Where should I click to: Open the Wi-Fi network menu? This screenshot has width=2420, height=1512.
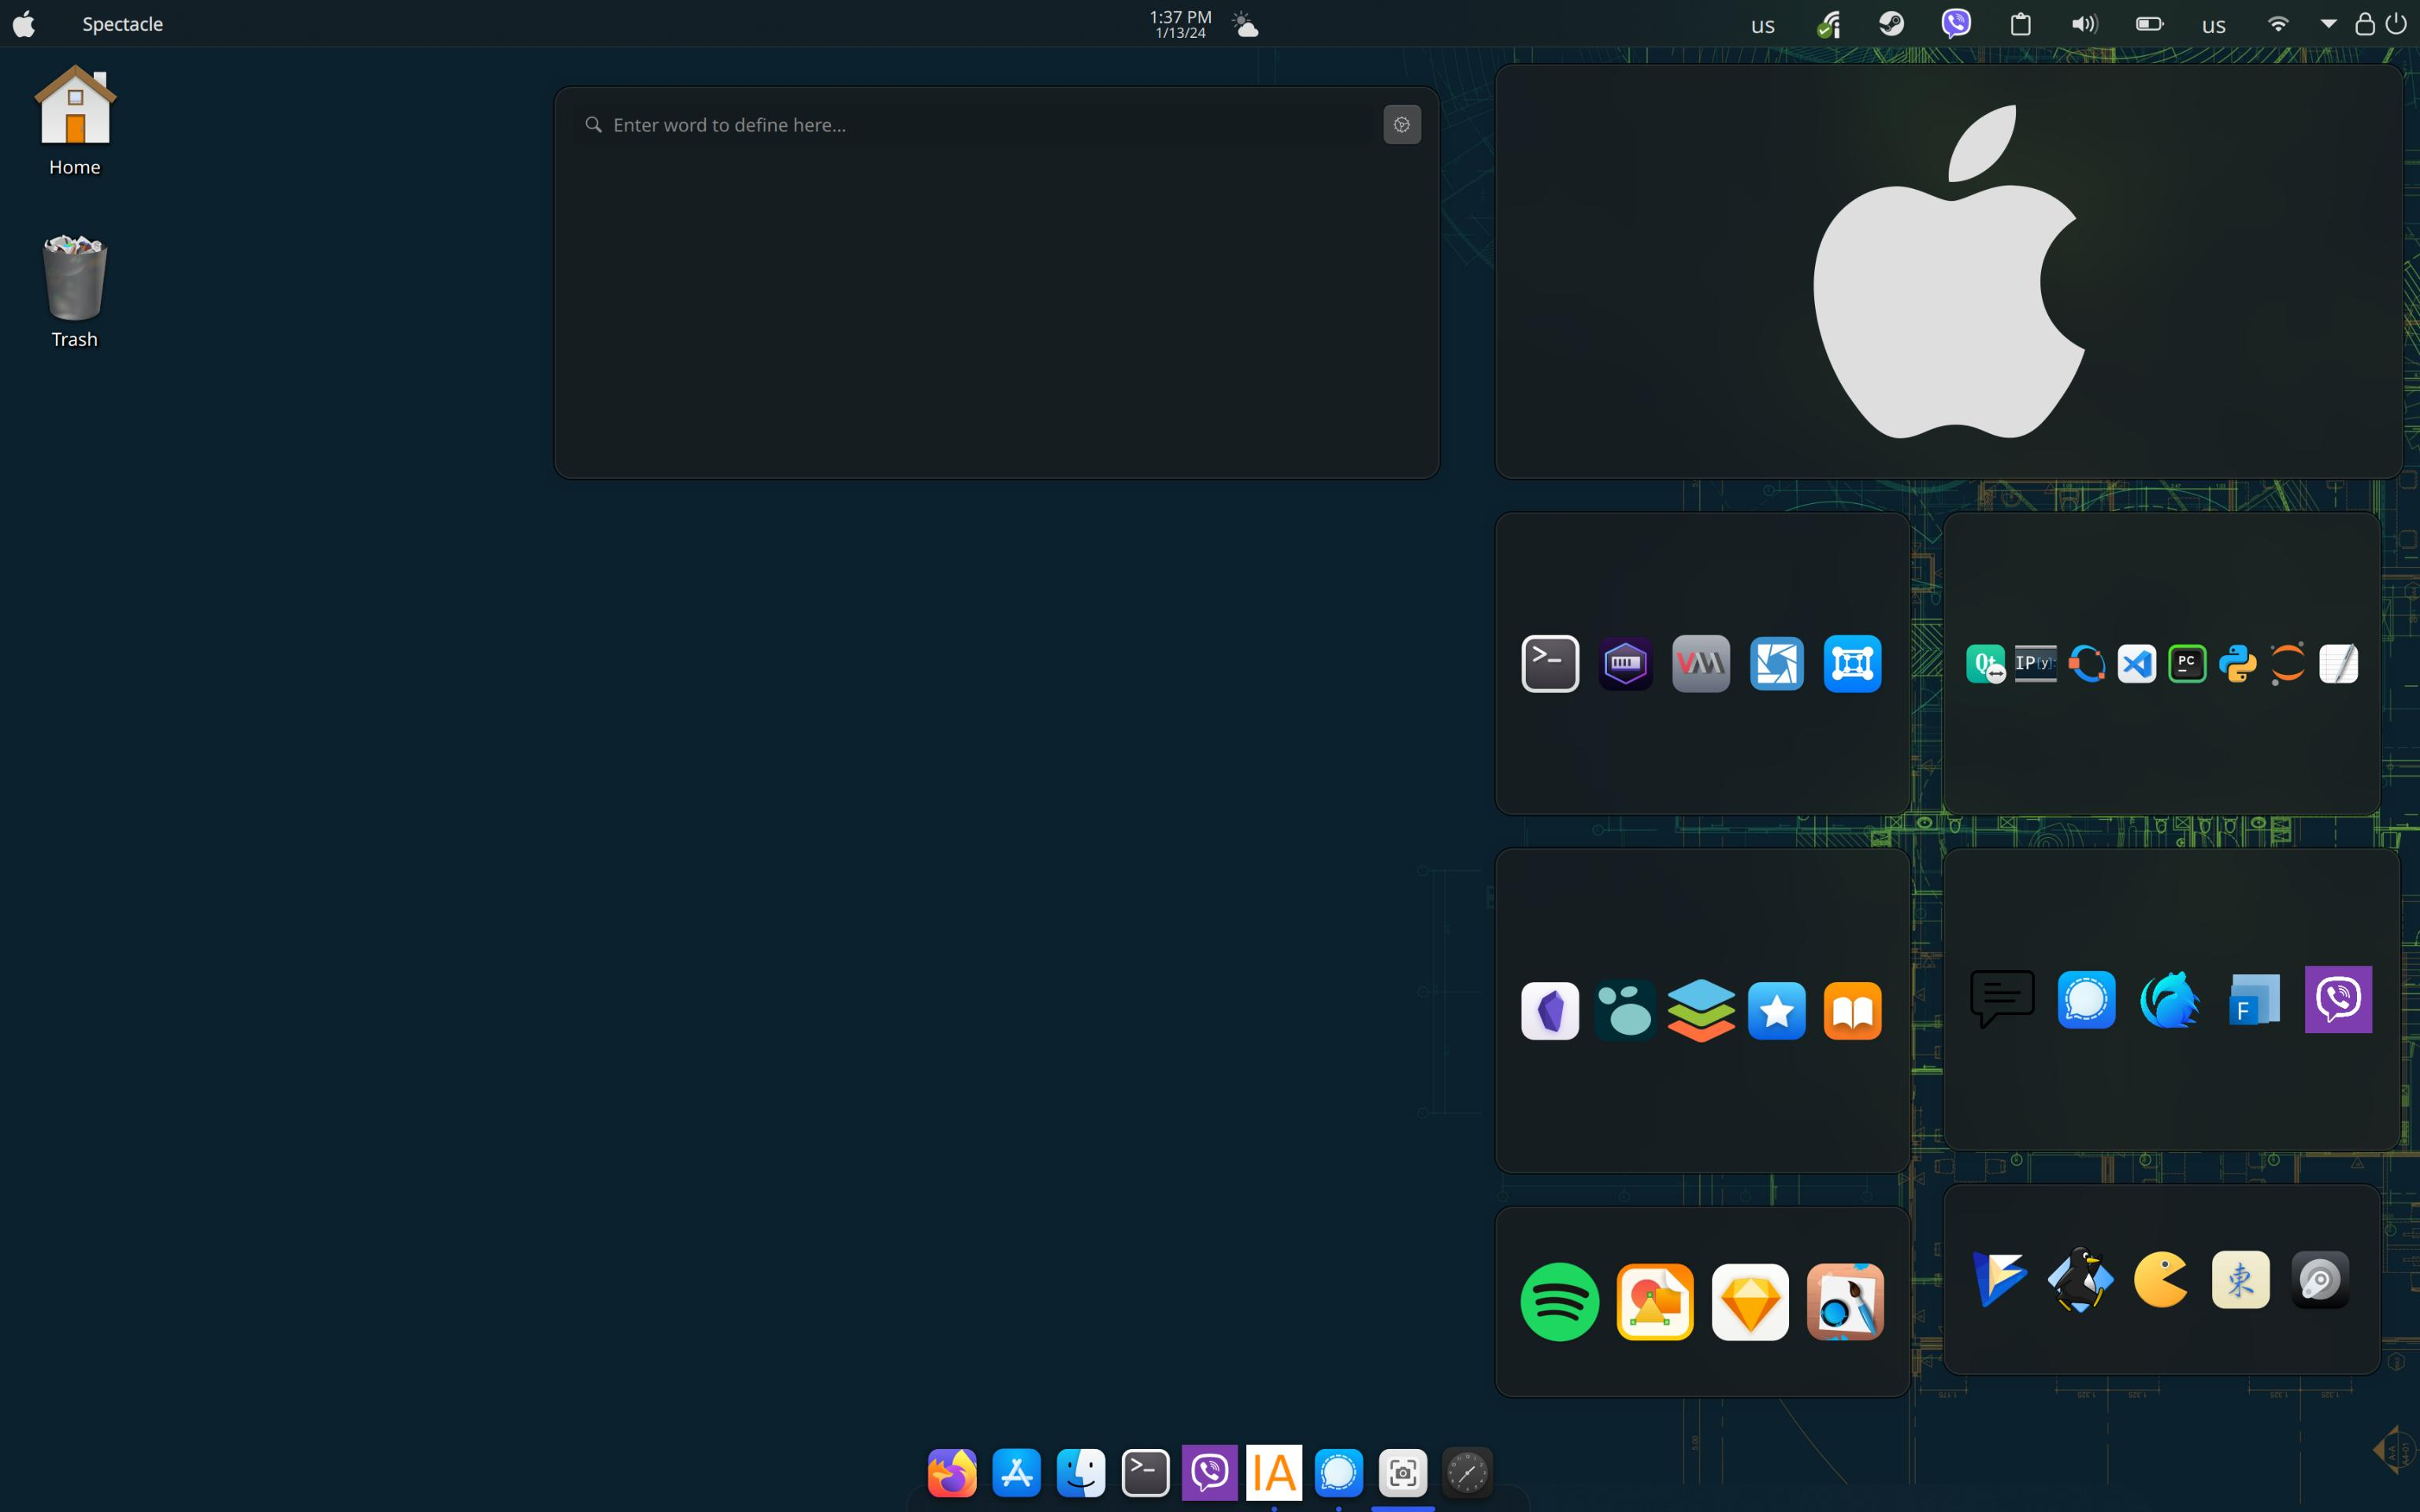2277,24
